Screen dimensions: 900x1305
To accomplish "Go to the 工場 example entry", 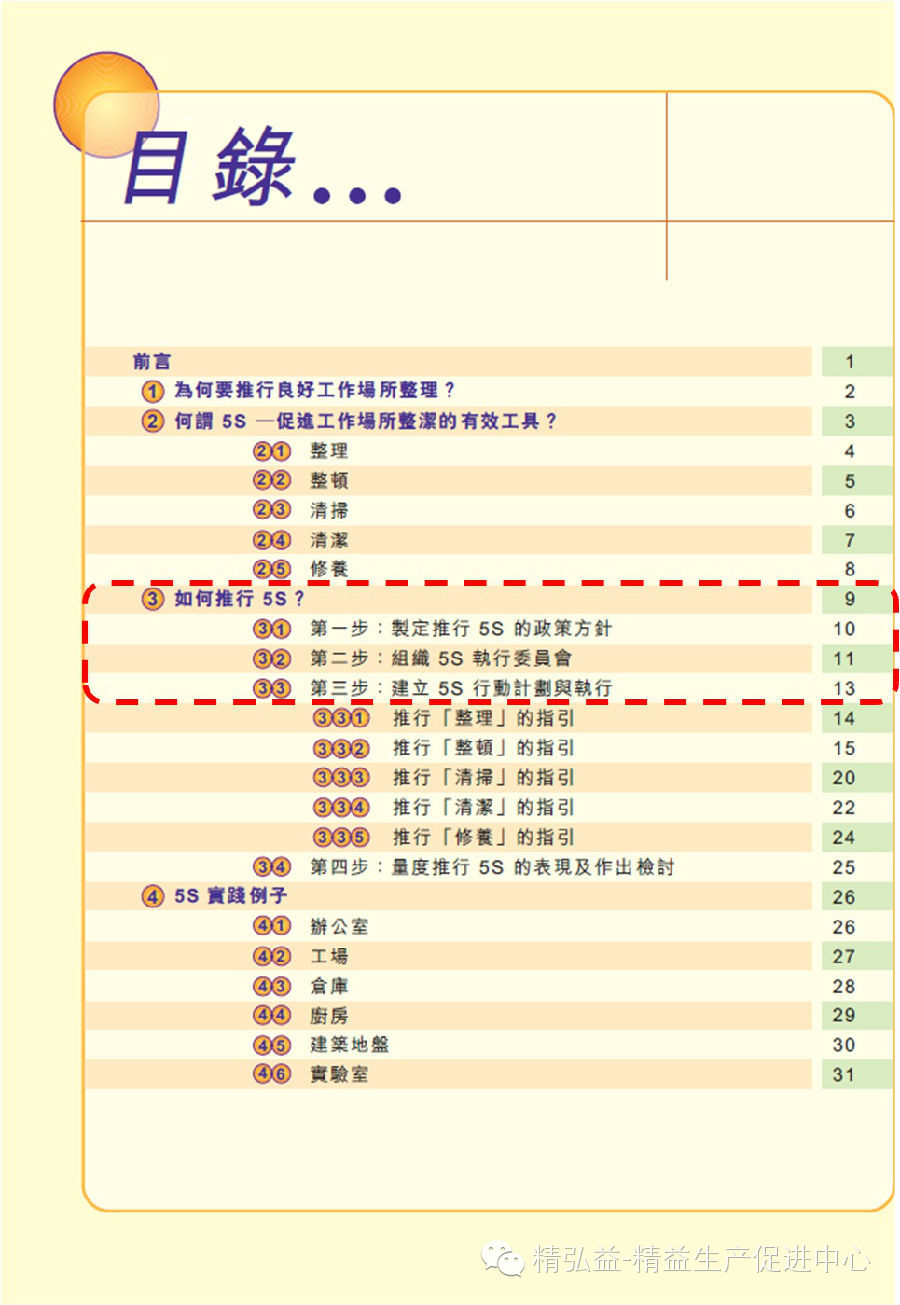I will point(329,956).
